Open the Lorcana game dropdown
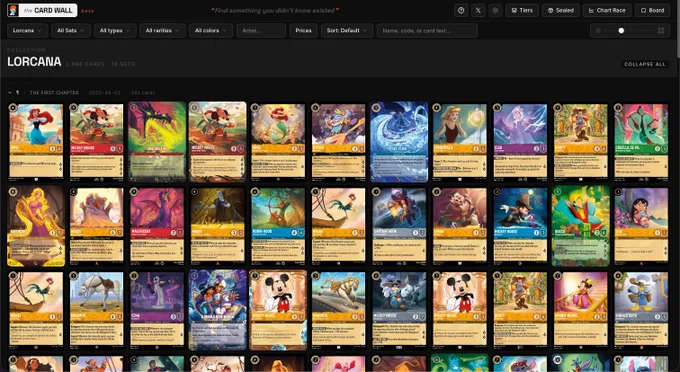Viewport: 680px width, 372px height. [27, 31]
